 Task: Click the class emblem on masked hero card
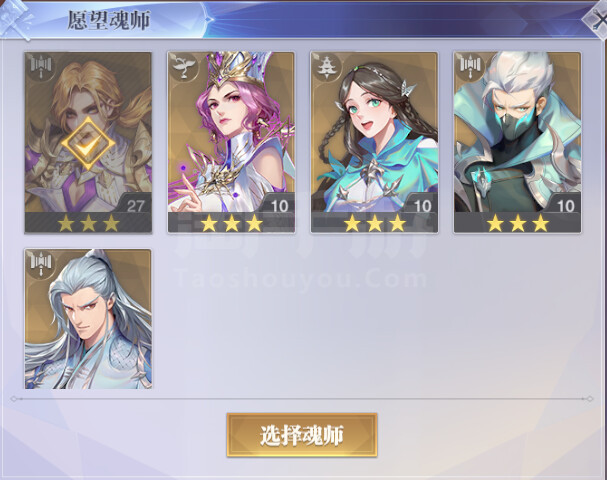[x=470, y=67]
